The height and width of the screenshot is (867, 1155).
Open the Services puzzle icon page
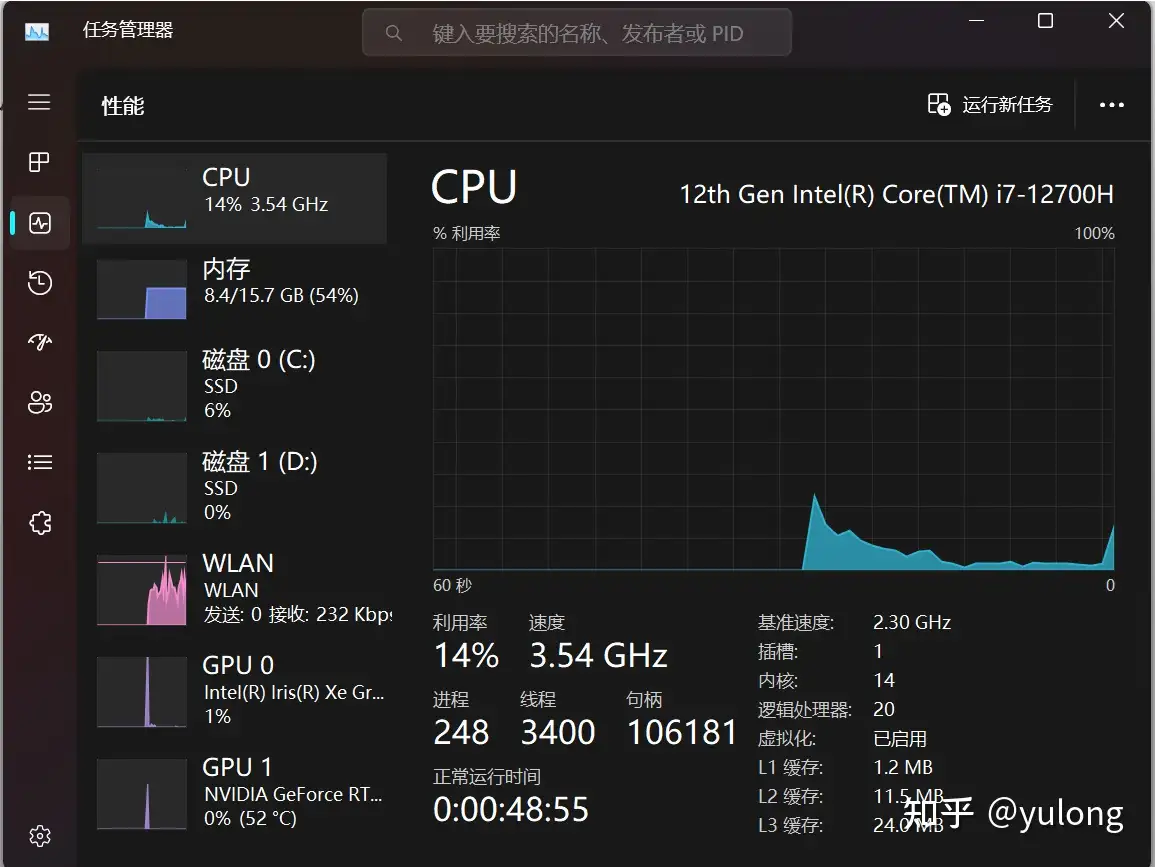point(40,523)
